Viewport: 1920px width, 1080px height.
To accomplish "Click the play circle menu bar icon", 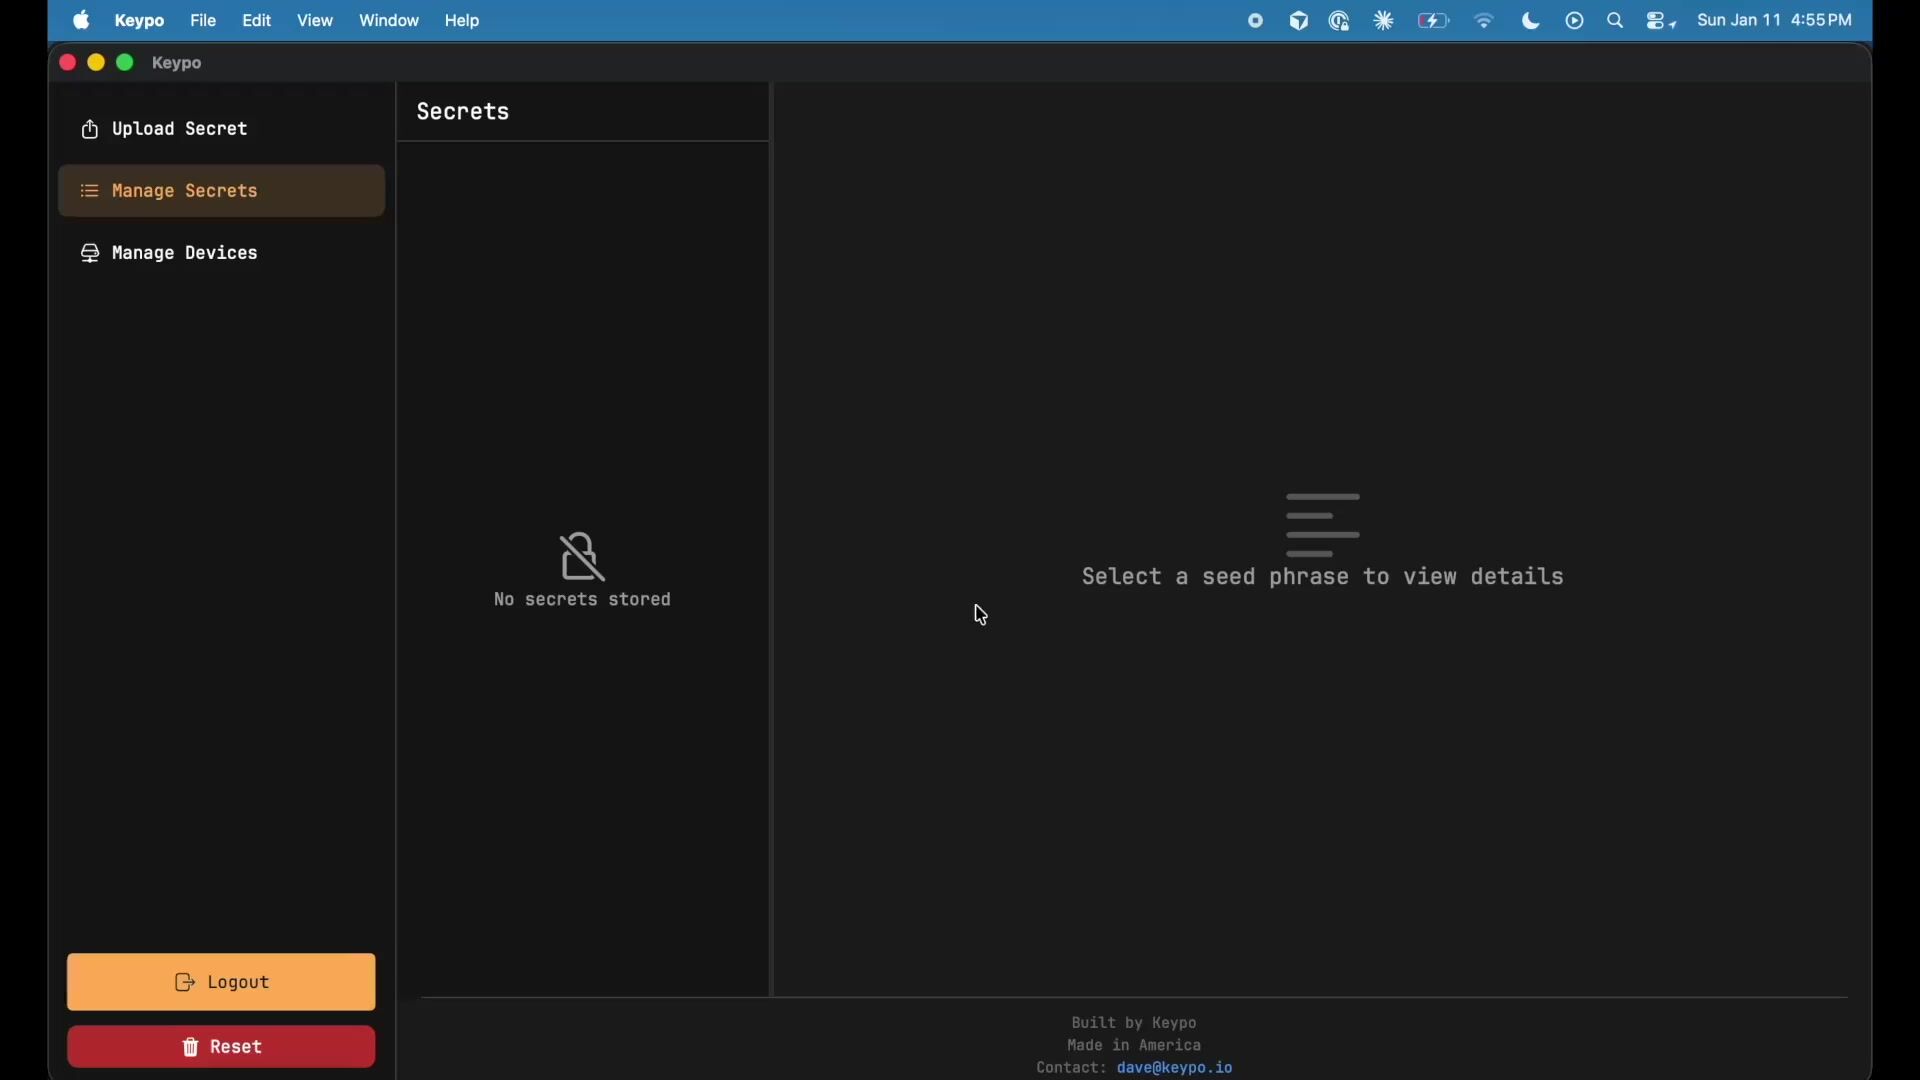I will coord(1575,21).
